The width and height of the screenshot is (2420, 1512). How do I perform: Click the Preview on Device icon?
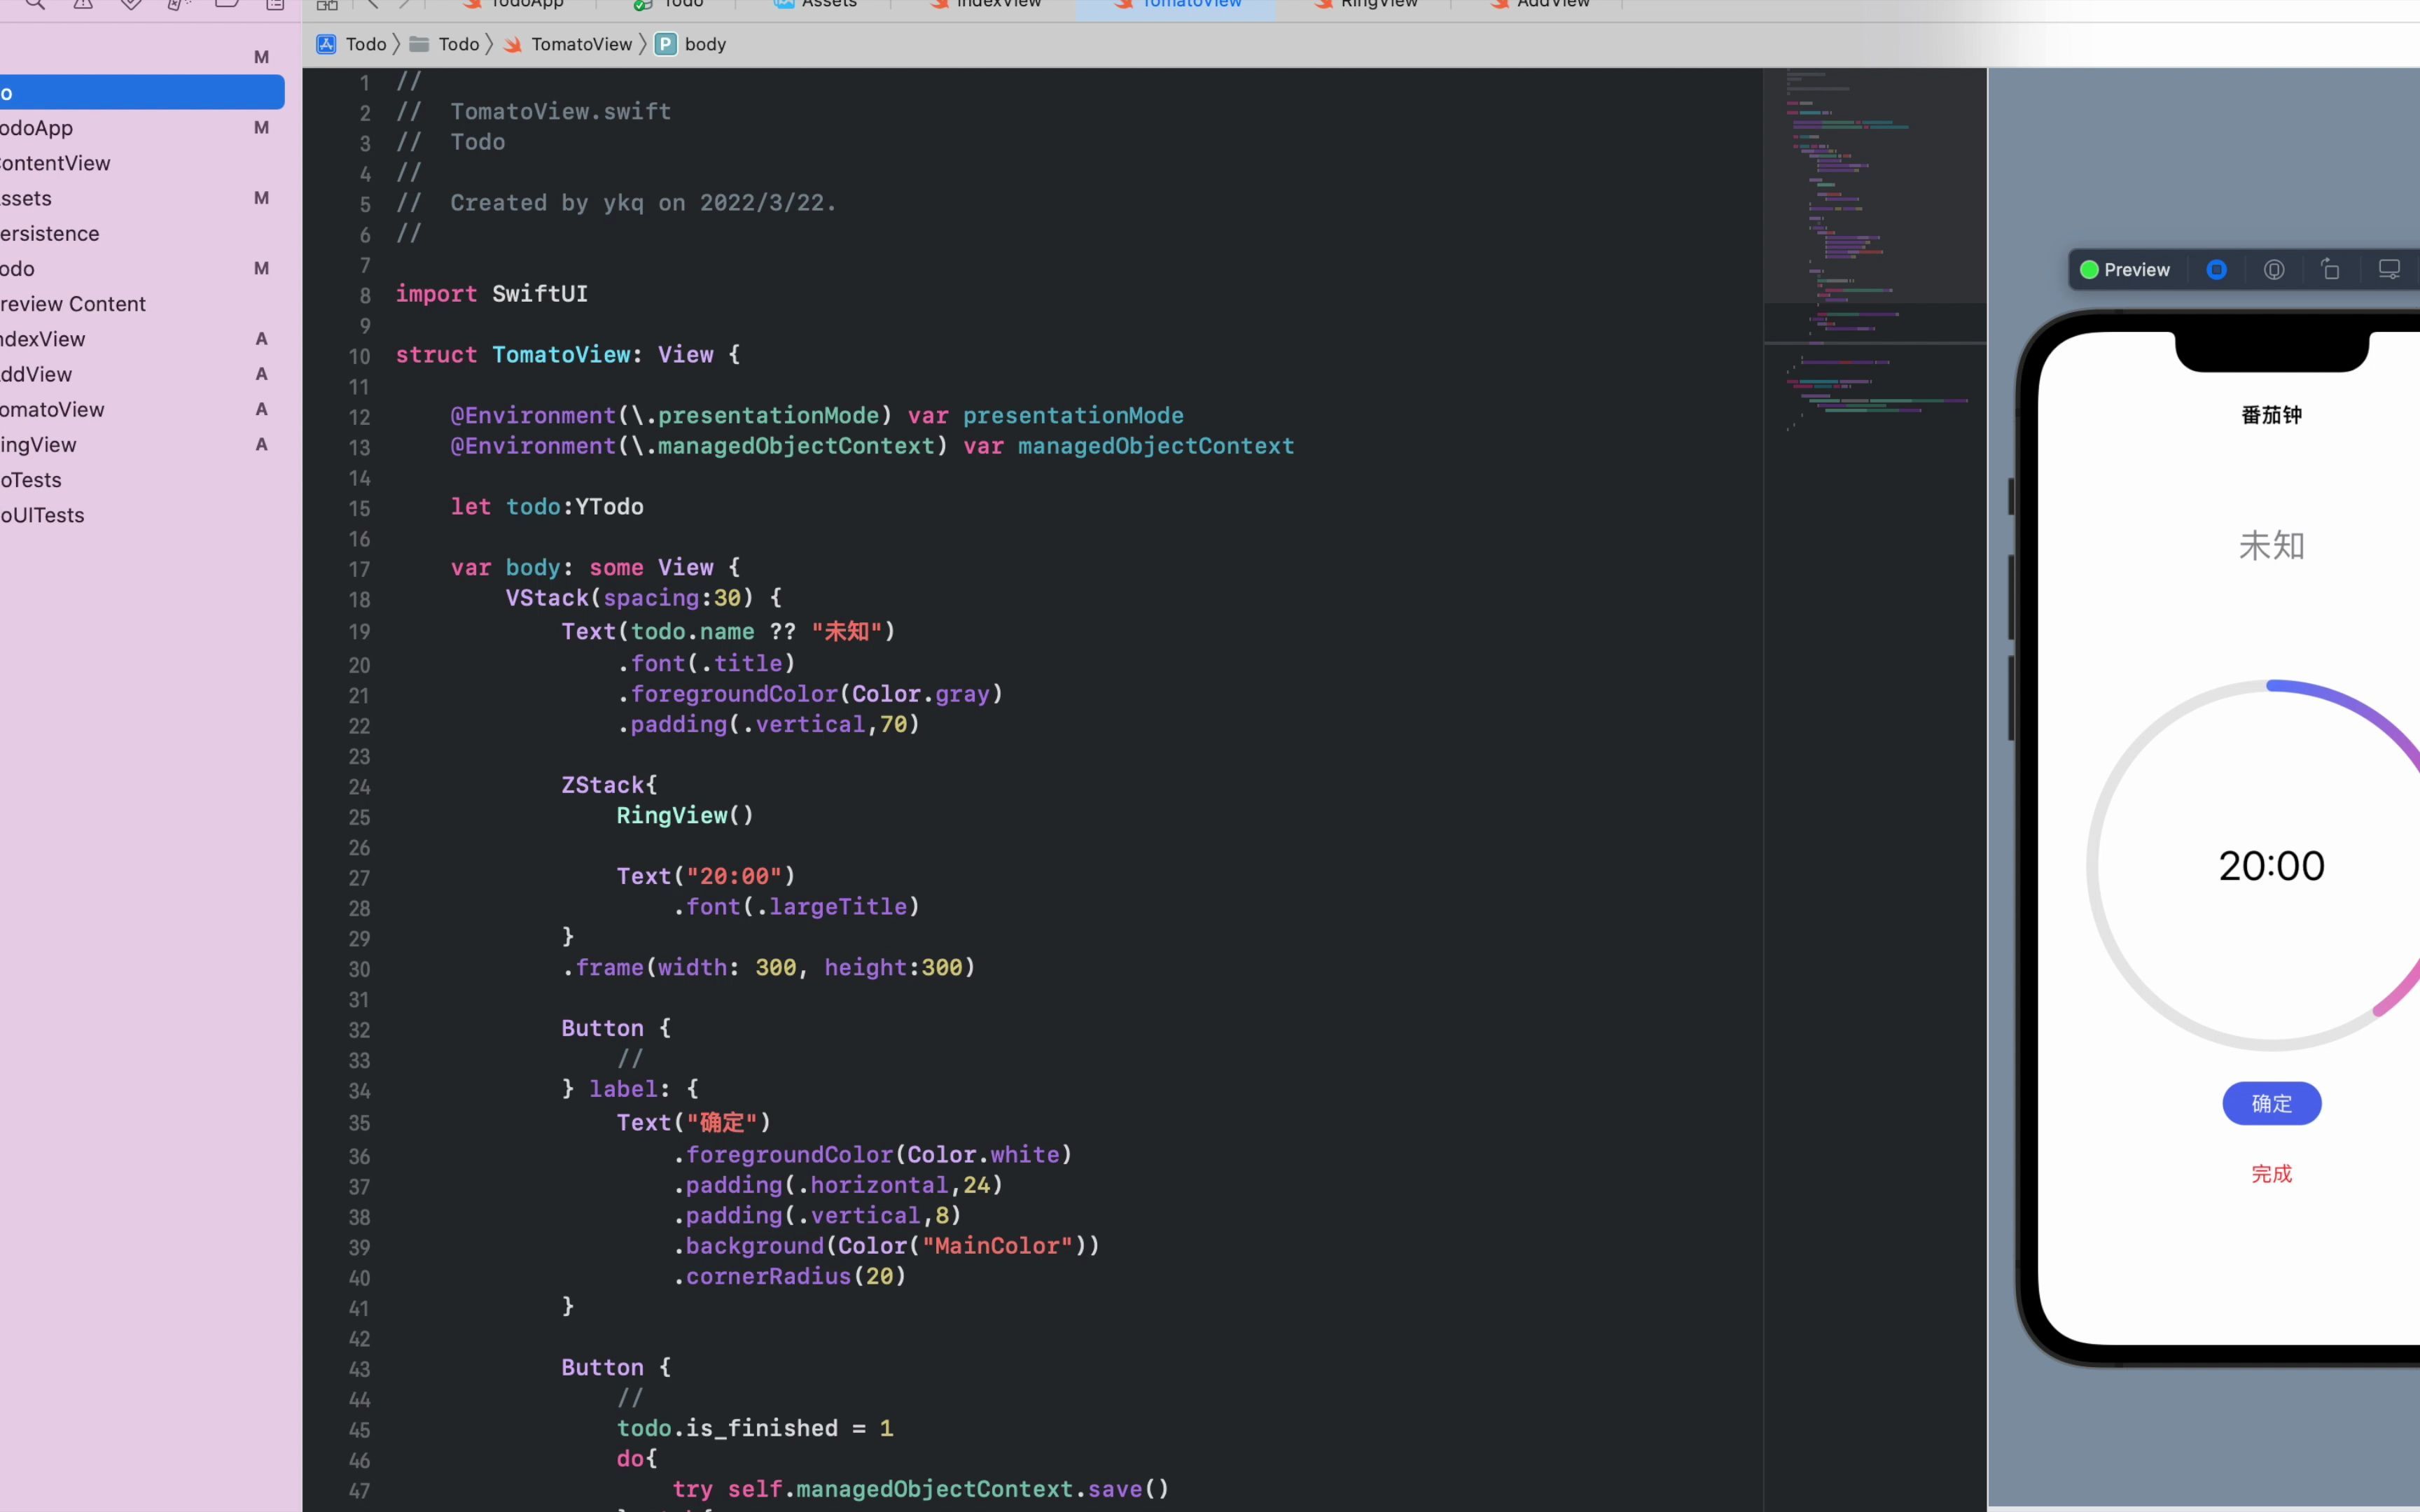click(2274, 270)
